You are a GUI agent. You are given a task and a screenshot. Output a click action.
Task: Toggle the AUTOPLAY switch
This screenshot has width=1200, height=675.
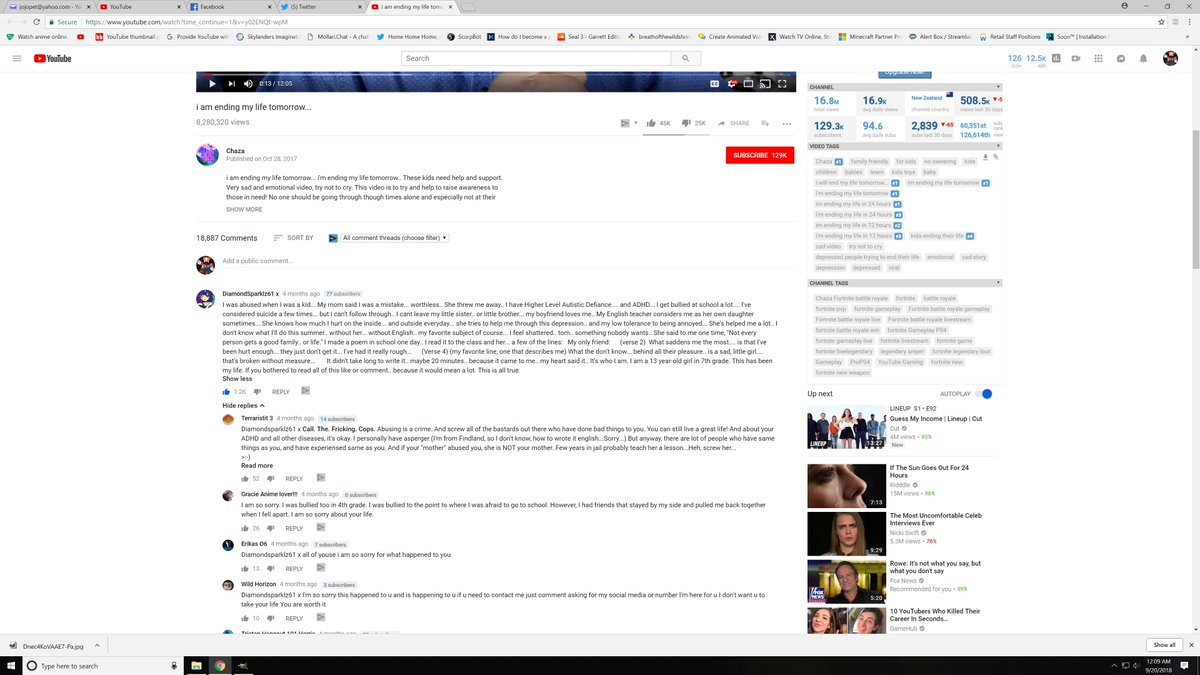(985, 394)
